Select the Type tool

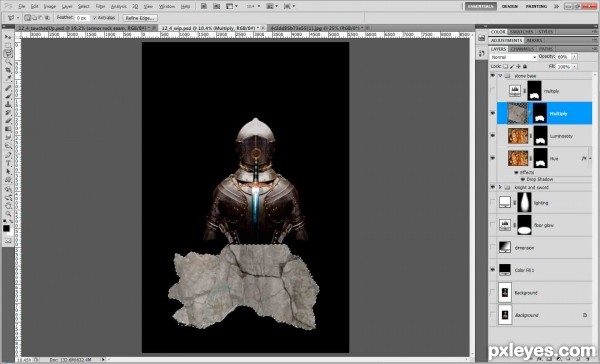(x=8, y=163)
